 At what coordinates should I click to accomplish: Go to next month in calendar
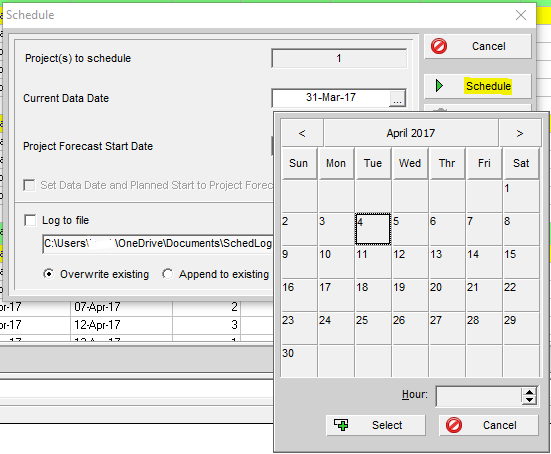pyautogui.click(x=520, y=133)
